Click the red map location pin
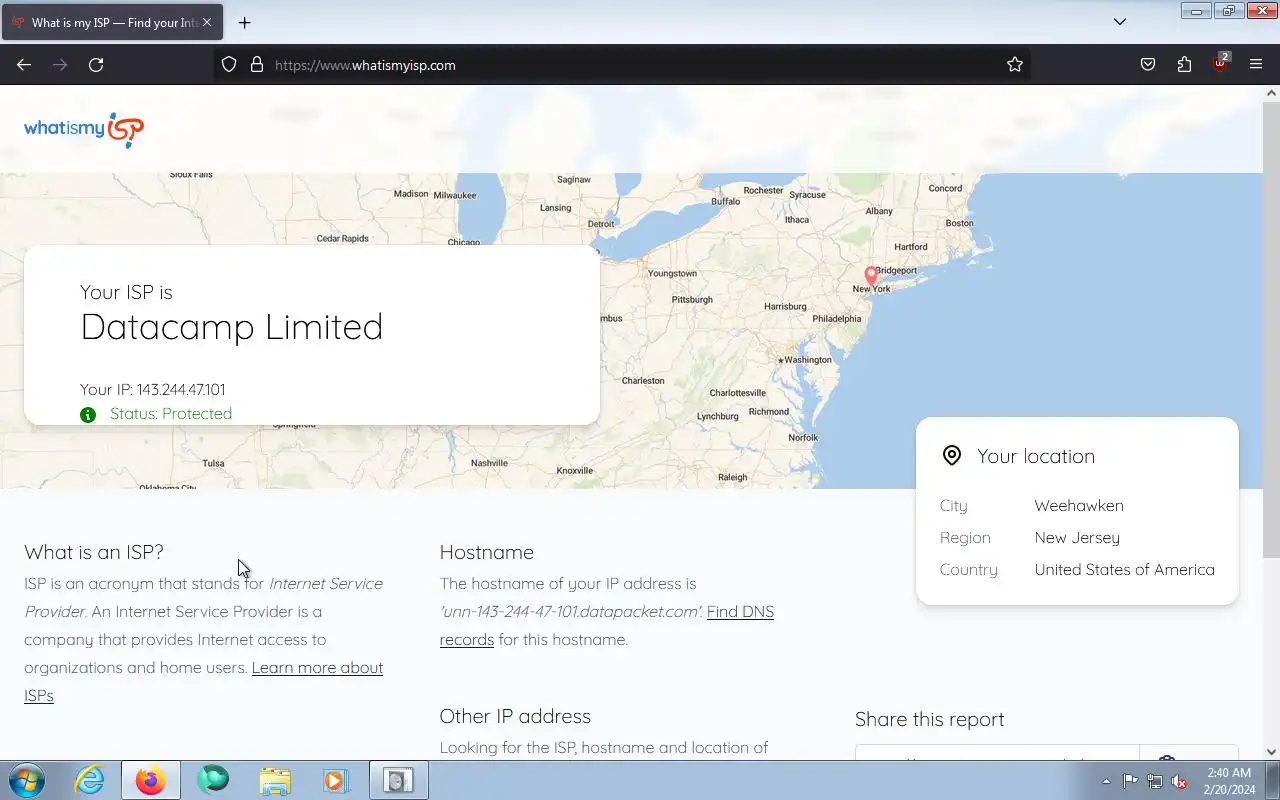The height and width of the screenshot is (800, 1280). (x=871, y=276)
